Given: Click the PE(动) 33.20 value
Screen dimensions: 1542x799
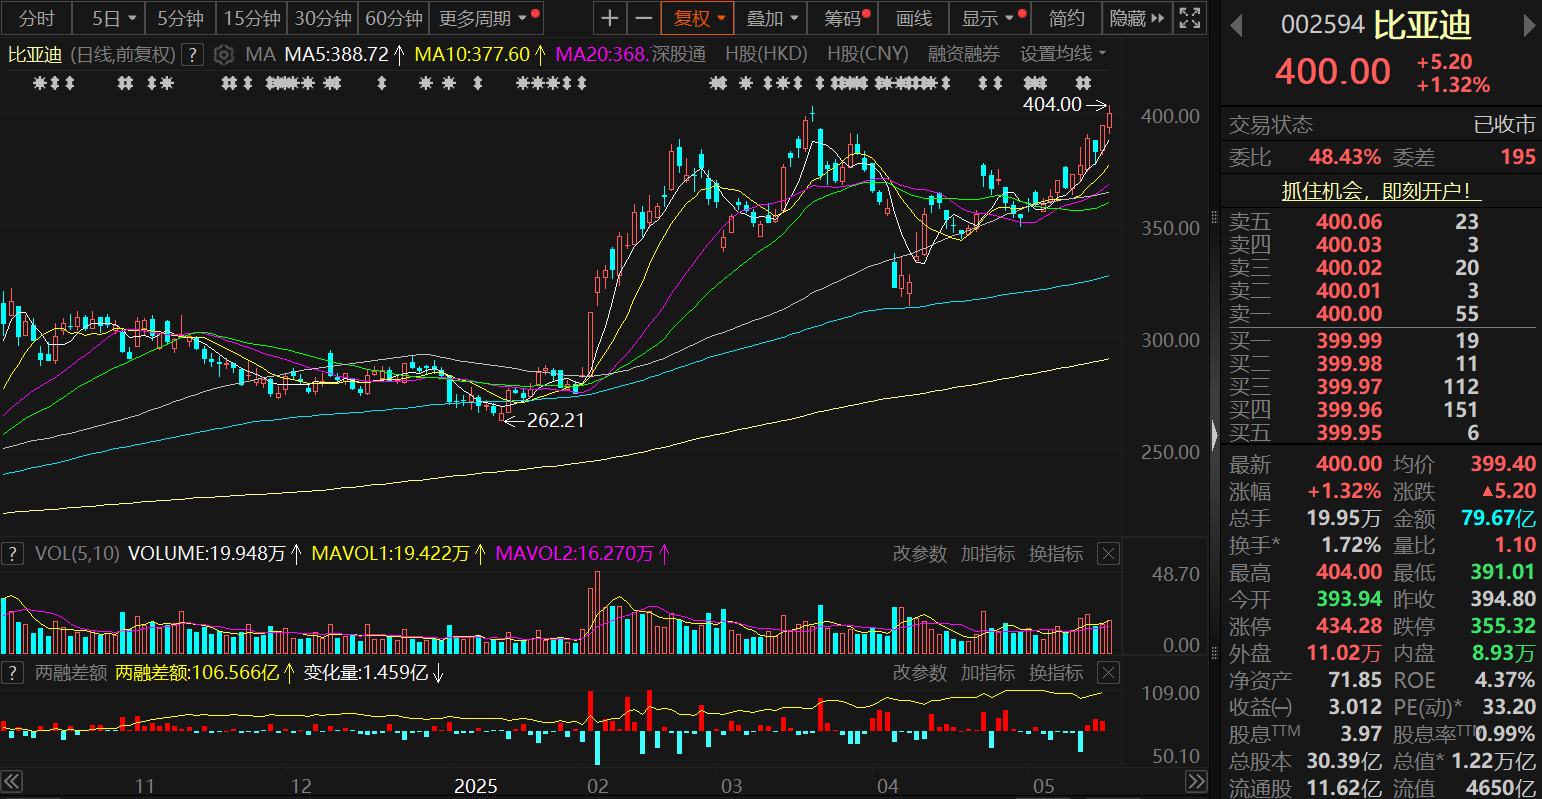Looking at the screenshot, I should 1509,707.
